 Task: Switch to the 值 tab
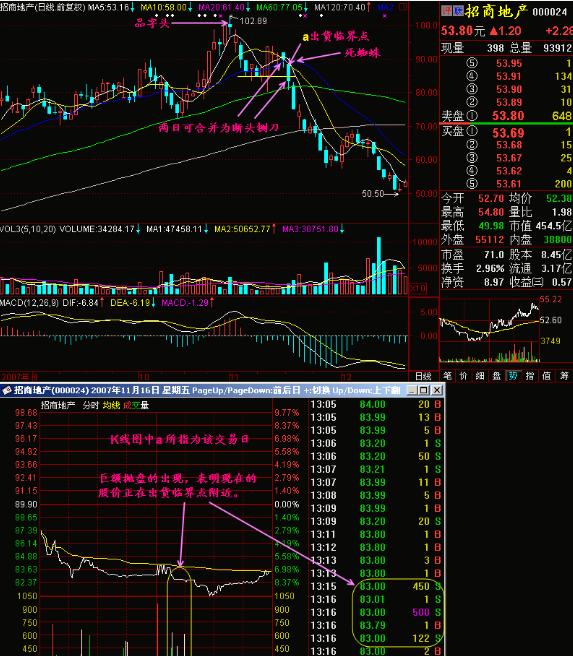click(546, 376)
